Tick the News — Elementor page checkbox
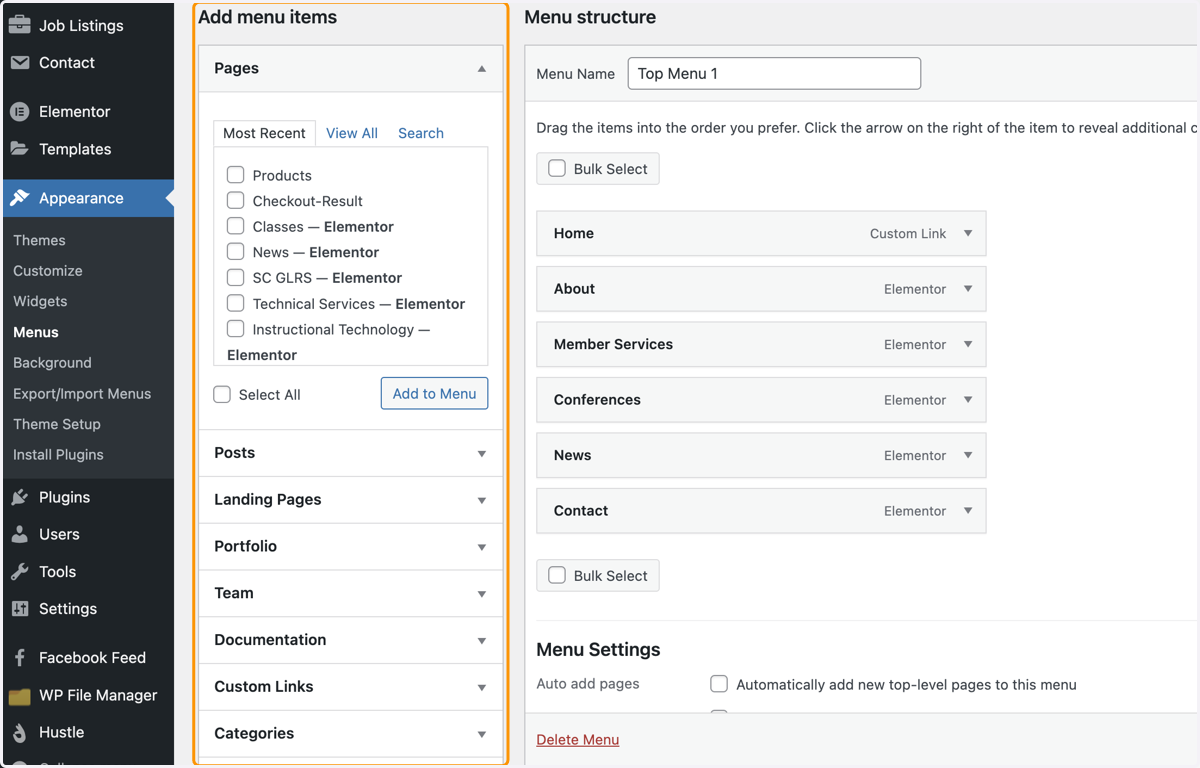Image resolution: width=1200 pixels, height=768 pixels. pyautogui.click(x=236, y=252)
